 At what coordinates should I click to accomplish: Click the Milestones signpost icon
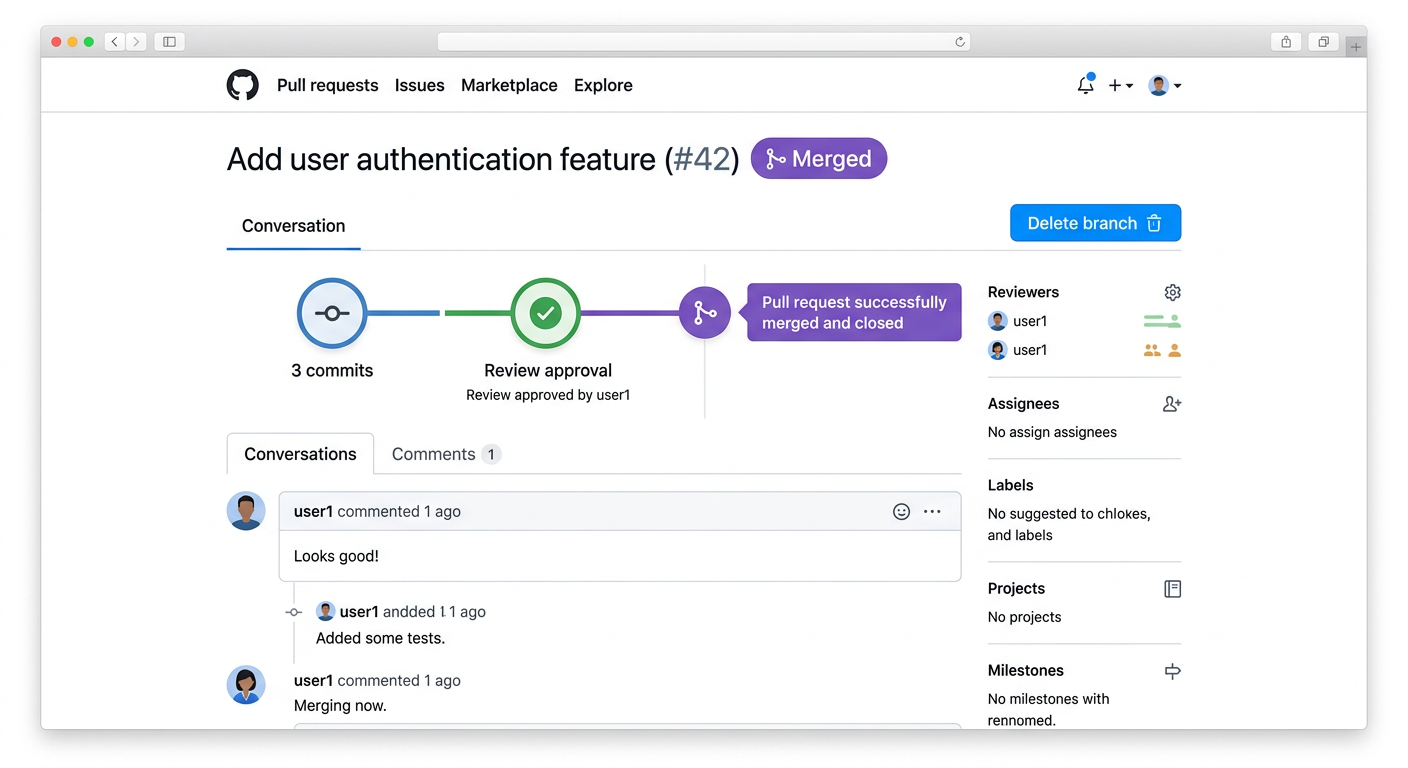[1172, 671]
